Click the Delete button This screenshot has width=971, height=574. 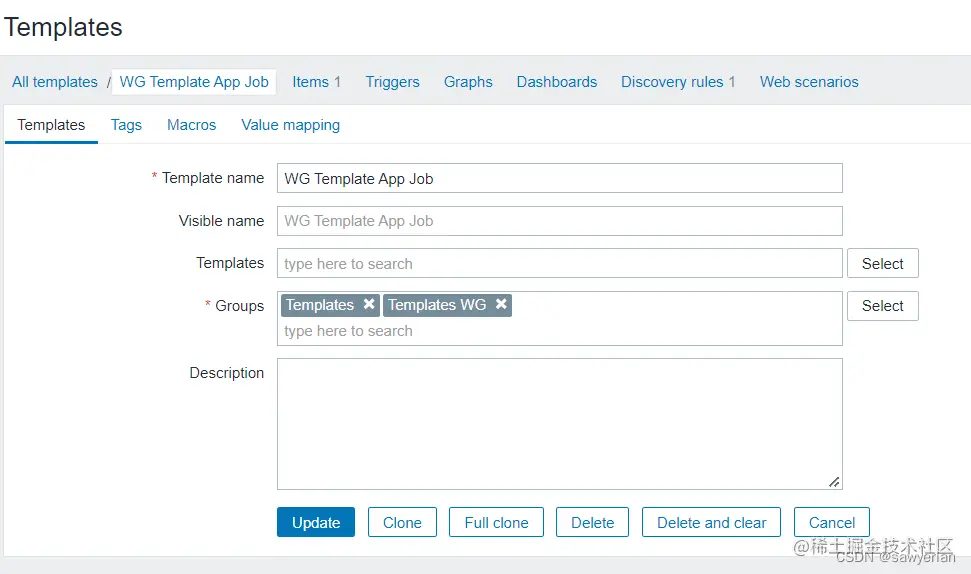pyautogui.click(x=592, y=522)
